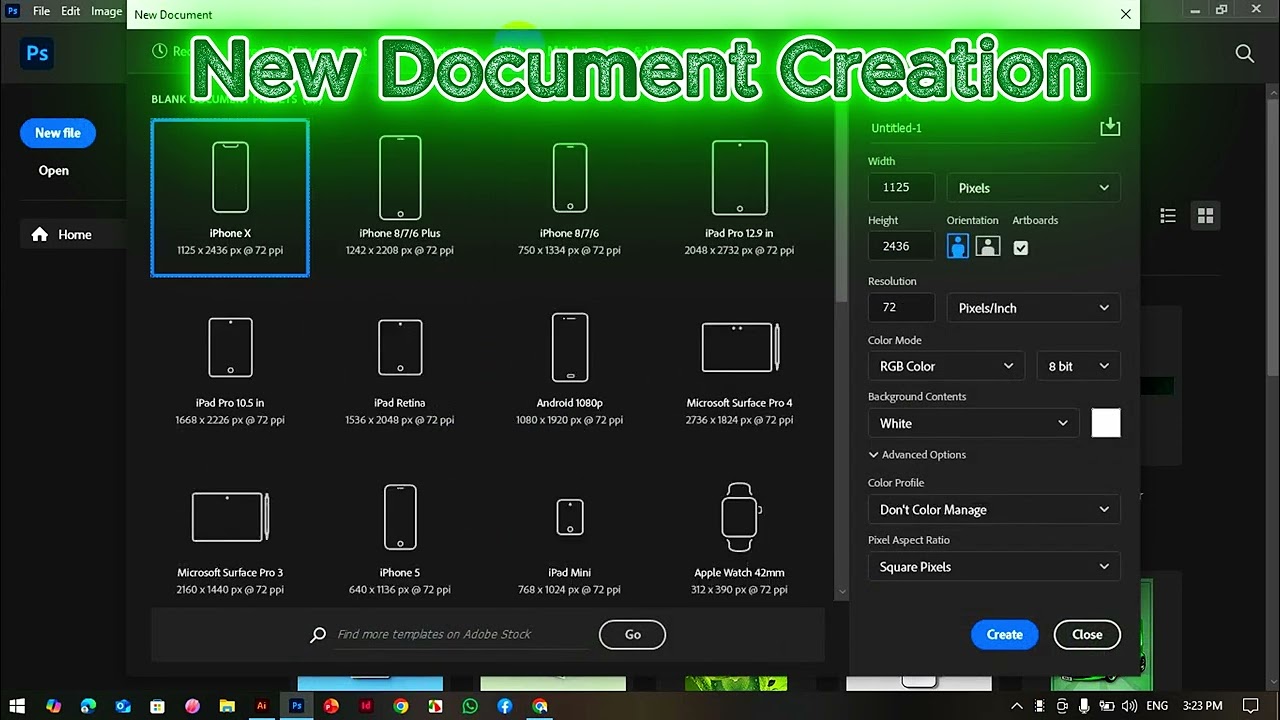
Task: Click the Untitled-1 document name field
Action: click(980, 128)
